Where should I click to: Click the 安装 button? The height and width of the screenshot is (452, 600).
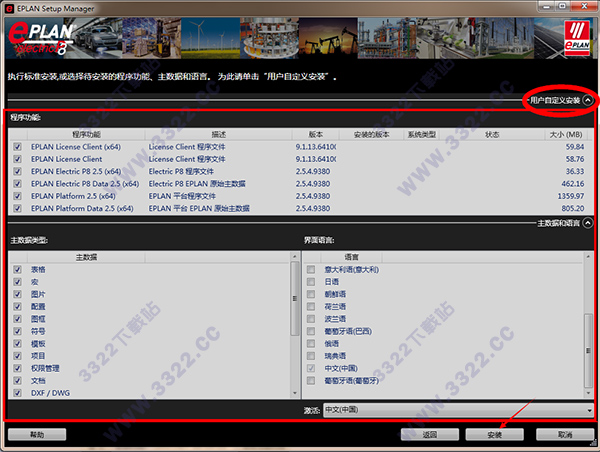[494, 434]
